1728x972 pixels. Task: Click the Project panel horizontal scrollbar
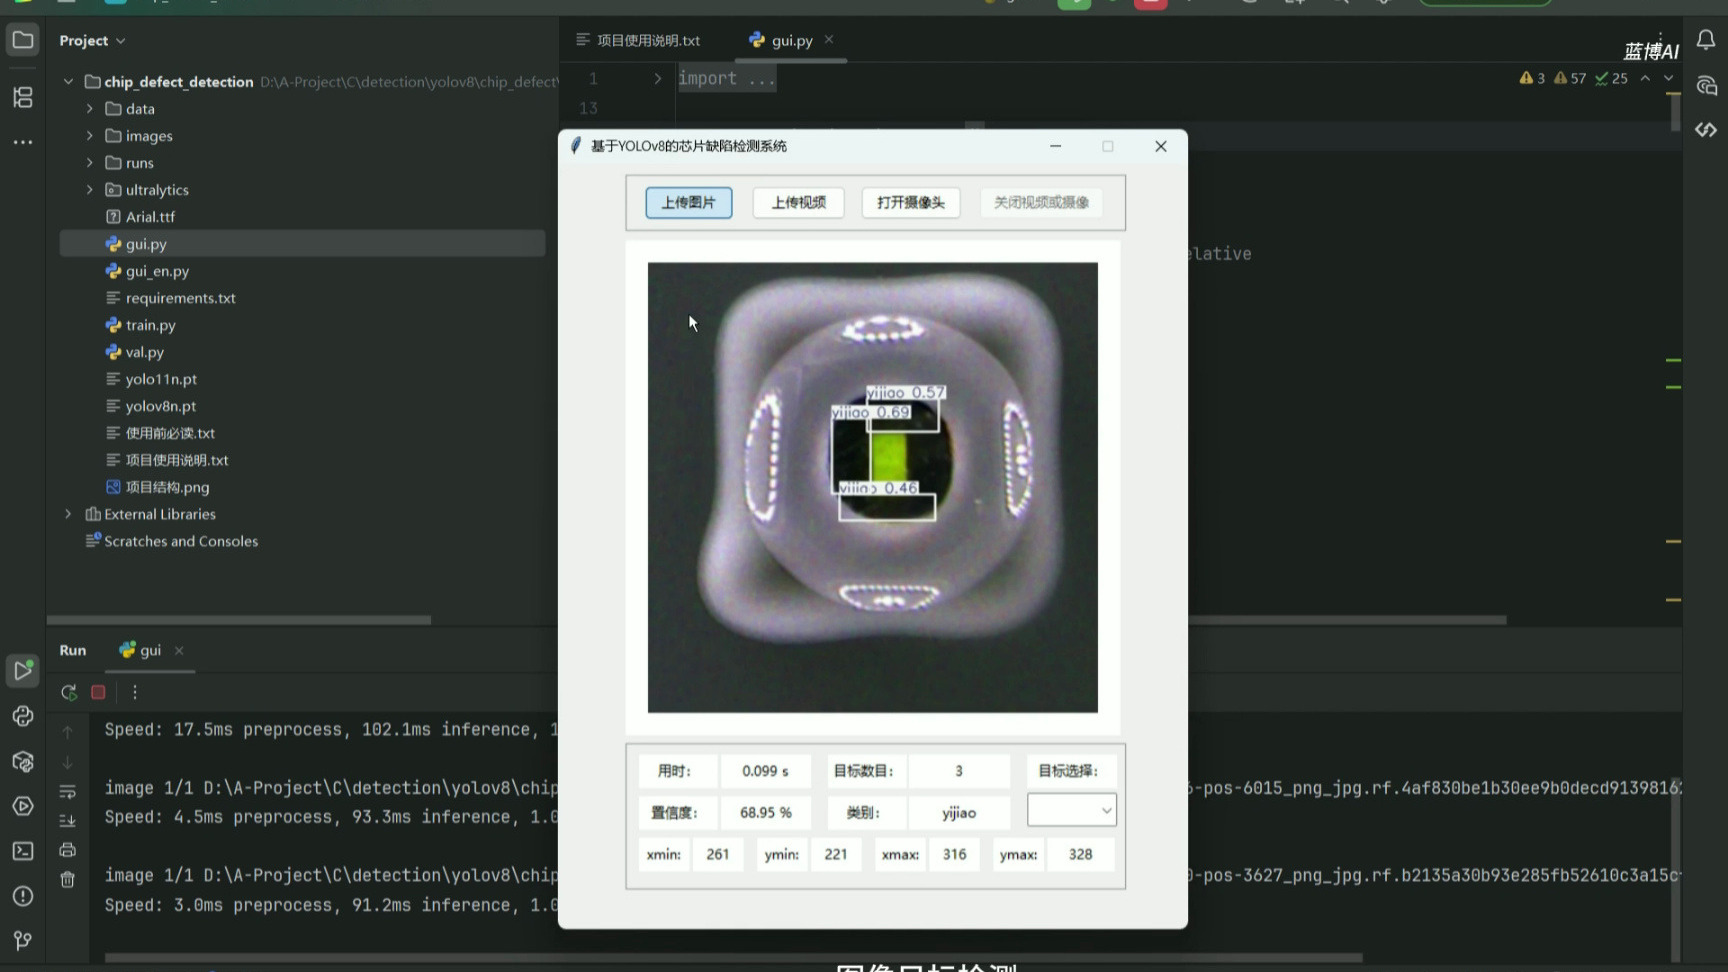[239, 620]
